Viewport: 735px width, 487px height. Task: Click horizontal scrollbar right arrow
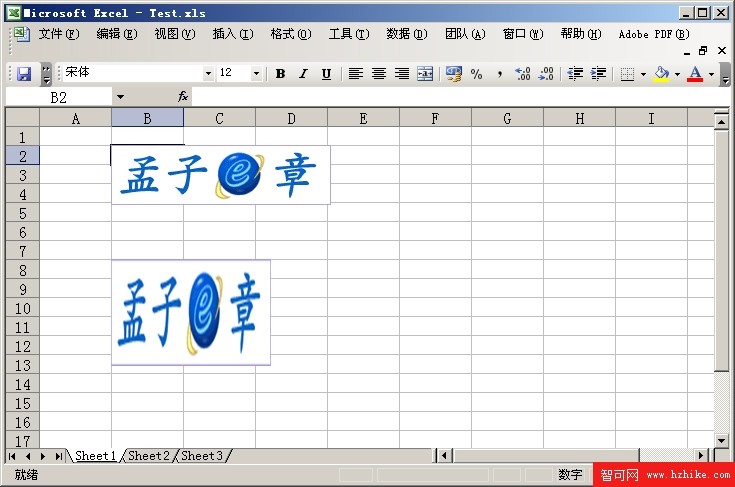pyautogui.click(x=701, y=455)
